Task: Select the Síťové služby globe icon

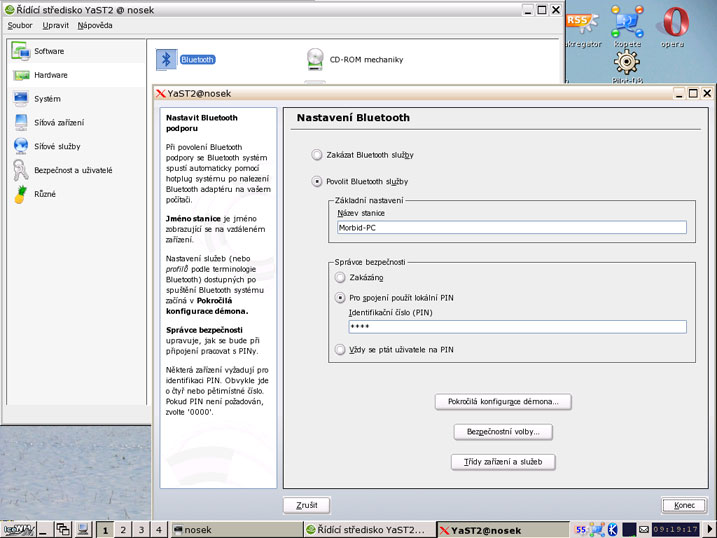Action: [x=21, y=146]
